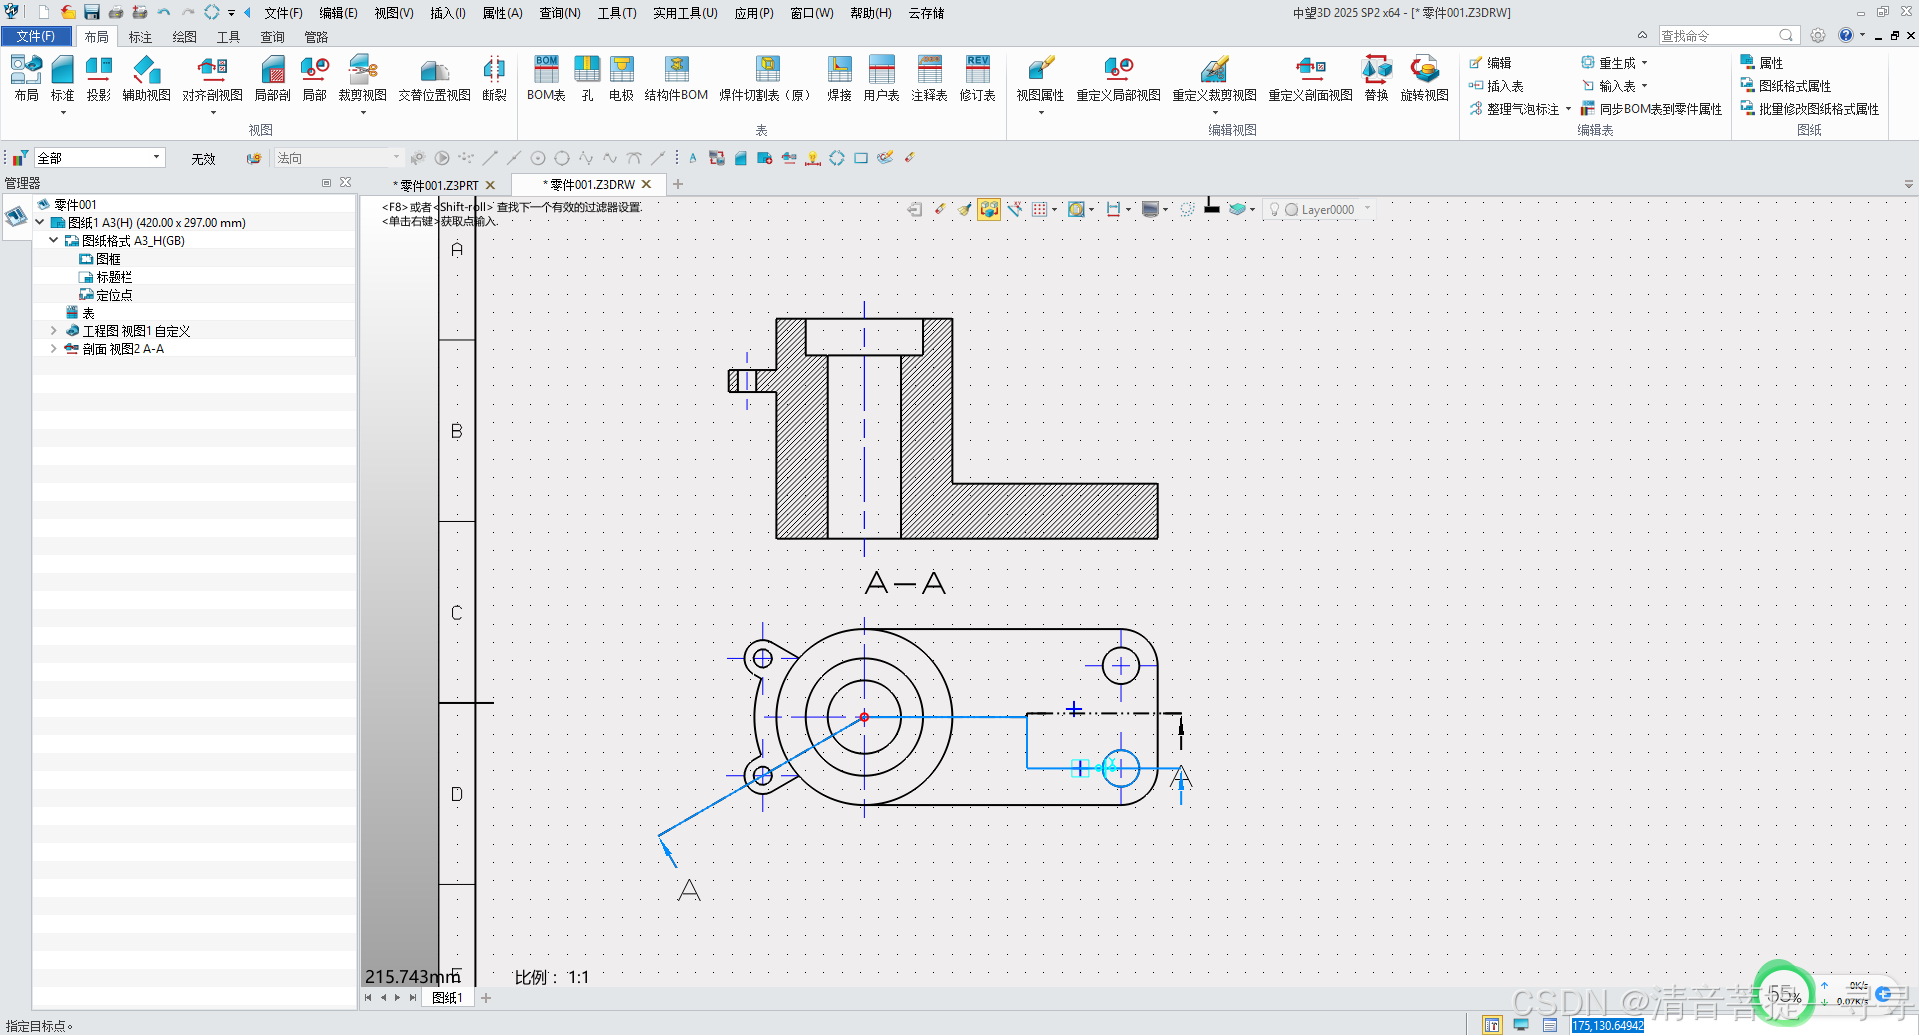Open the 局部剖 partial section tool
This screenshot has height=1035, width=1919.
272,78
